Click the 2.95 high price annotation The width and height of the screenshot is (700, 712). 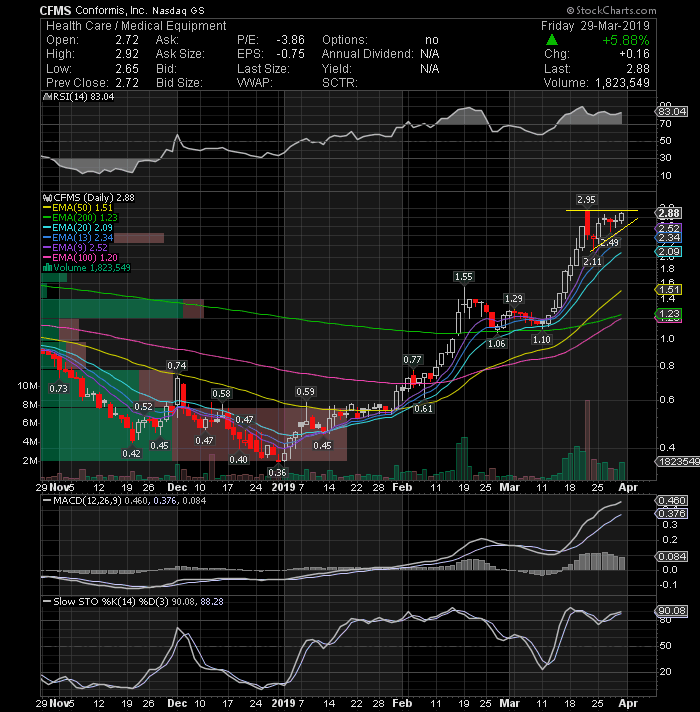point(586,199)
